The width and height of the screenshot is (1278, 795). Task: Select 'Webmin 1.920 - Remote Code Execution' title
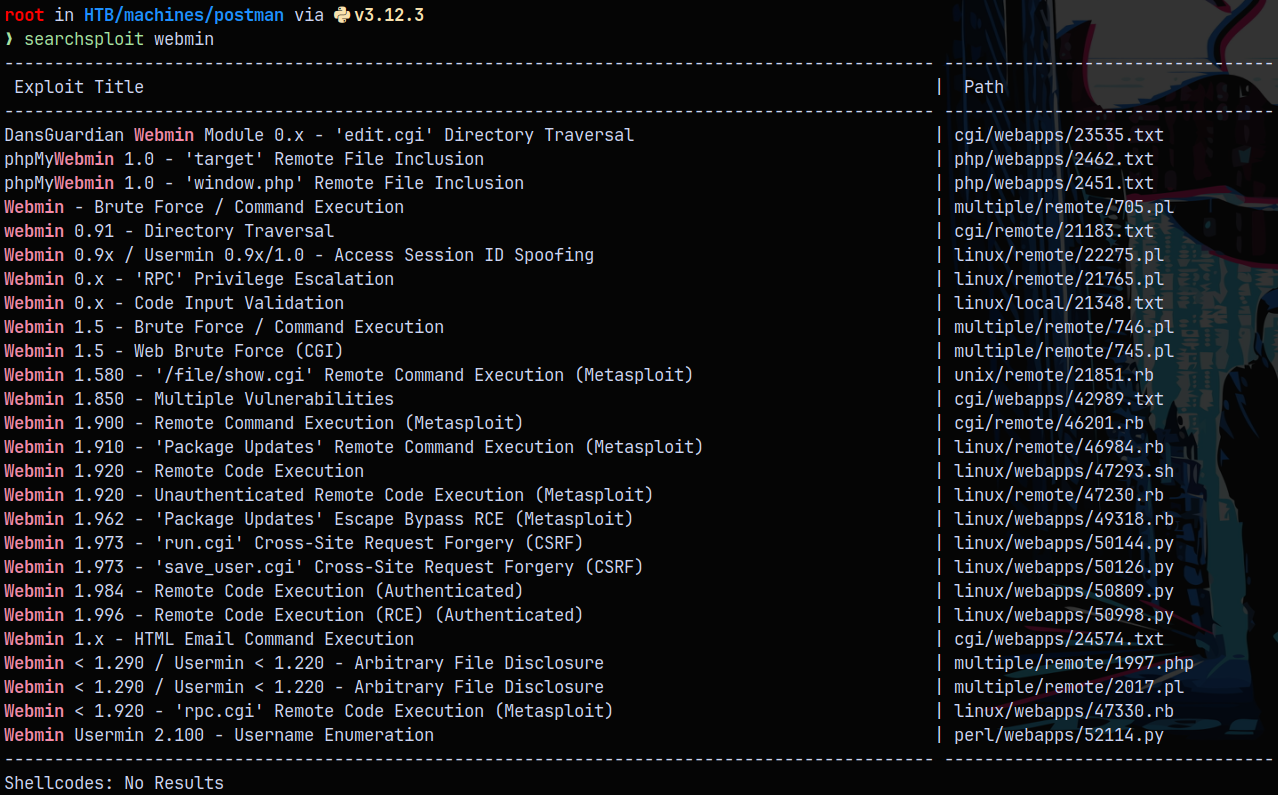point(184,471)
